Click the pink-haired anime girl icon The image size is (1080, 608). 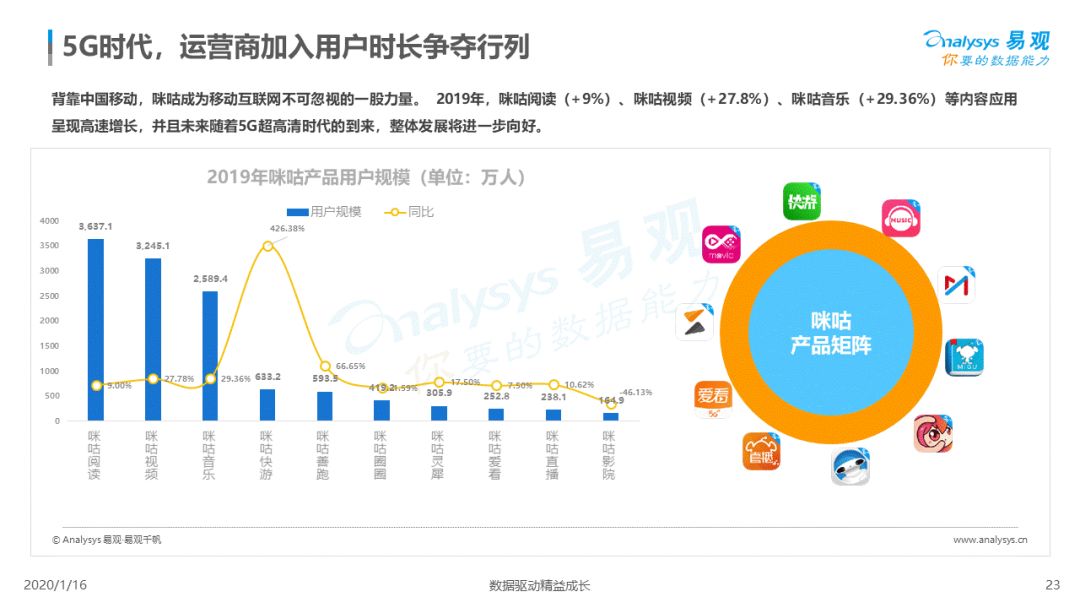[933, 434]
